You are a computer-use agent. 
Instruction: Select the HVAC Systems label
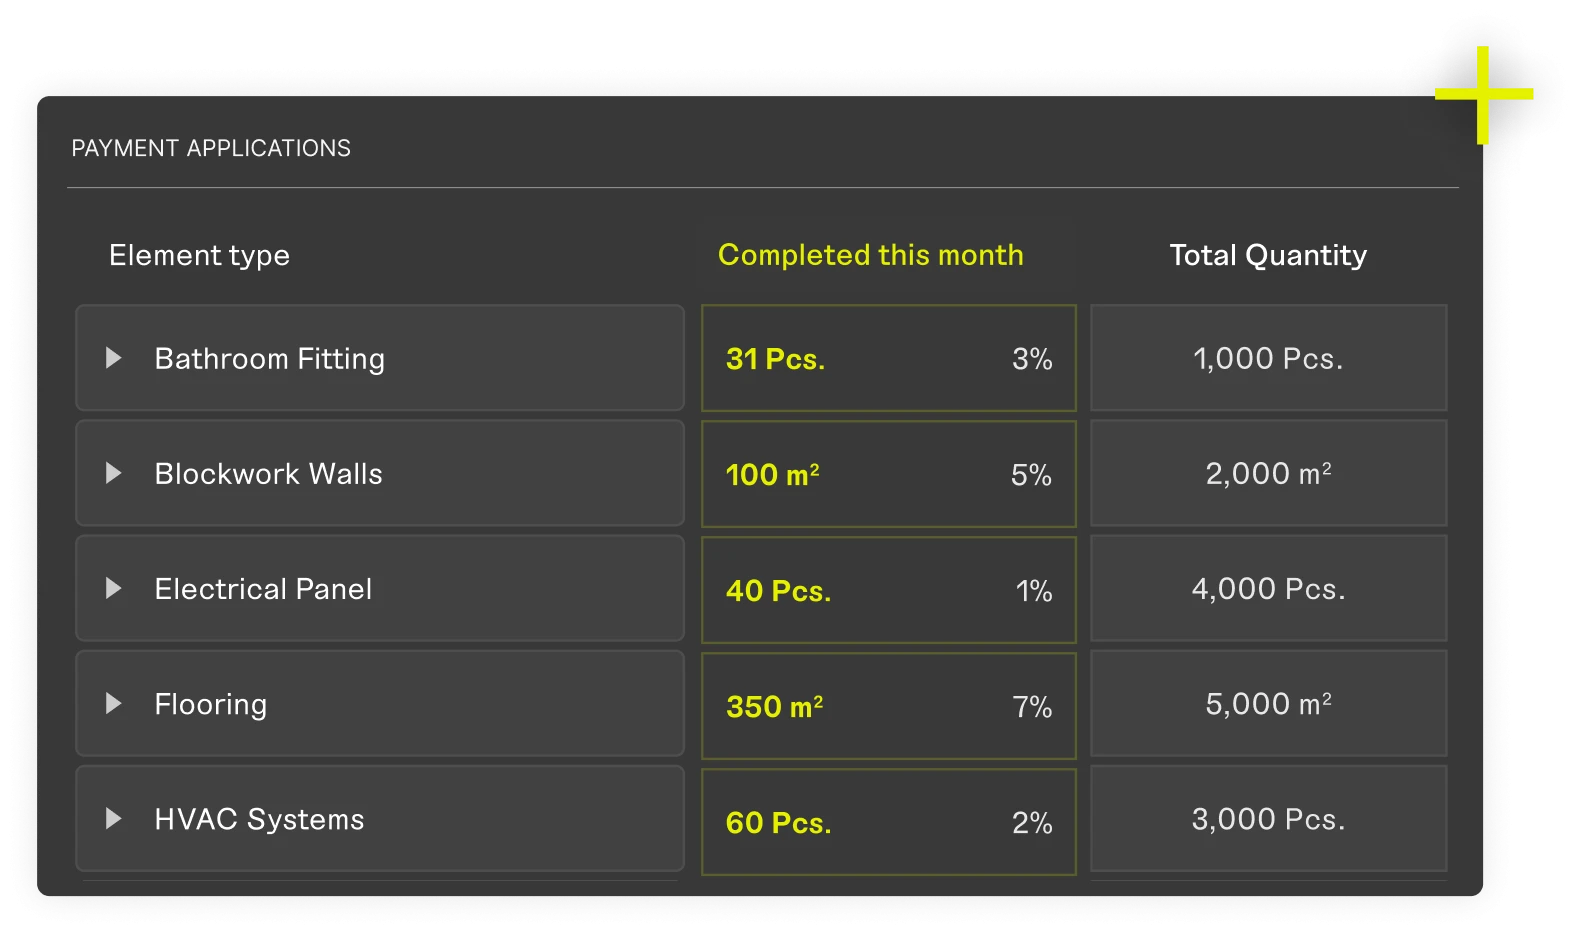259,820
